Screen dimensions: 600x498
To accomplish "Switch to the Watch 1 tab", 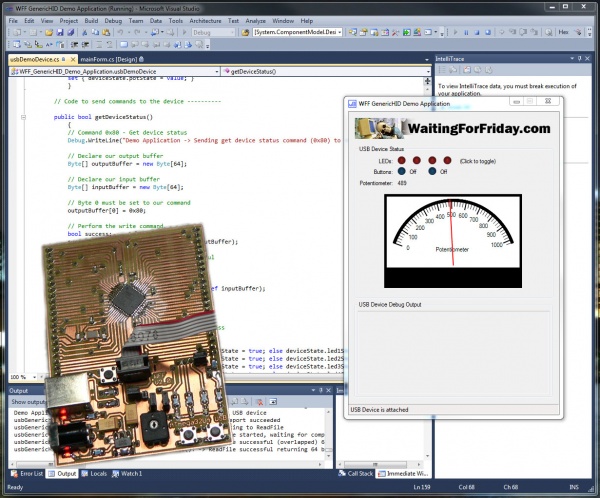I will click(x=127, y=474).
